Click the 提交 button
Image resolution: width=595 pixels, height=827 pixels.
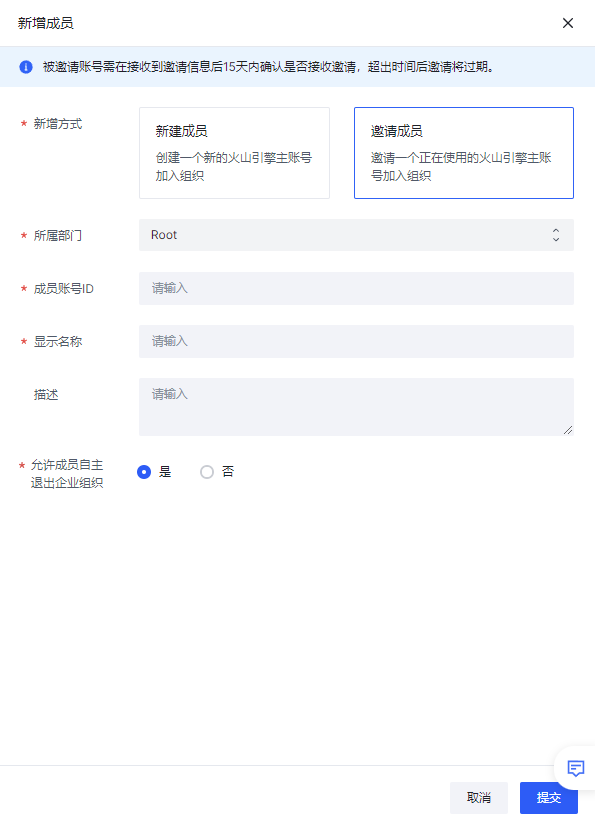[x=549, y=797]
